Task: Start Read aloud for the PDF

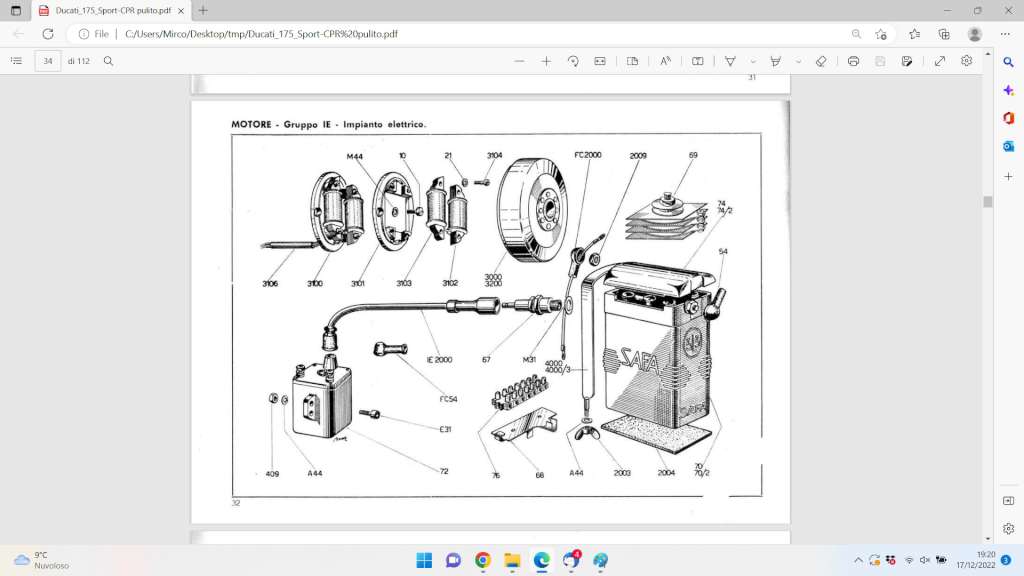Action: 665,61
